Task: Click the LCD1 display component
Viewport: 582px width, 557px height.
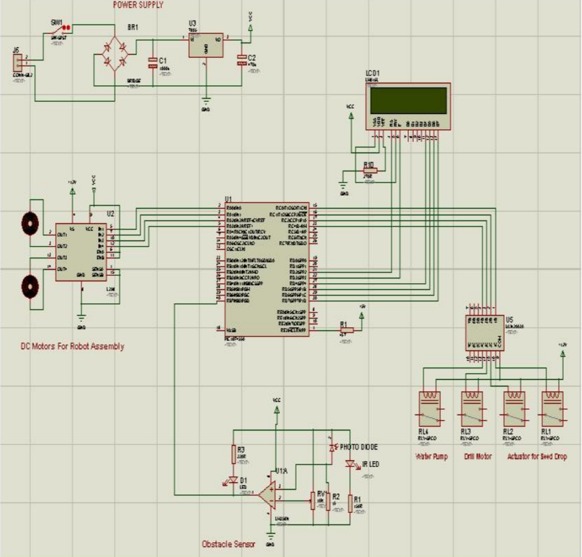Action: (x=409, y=107)
